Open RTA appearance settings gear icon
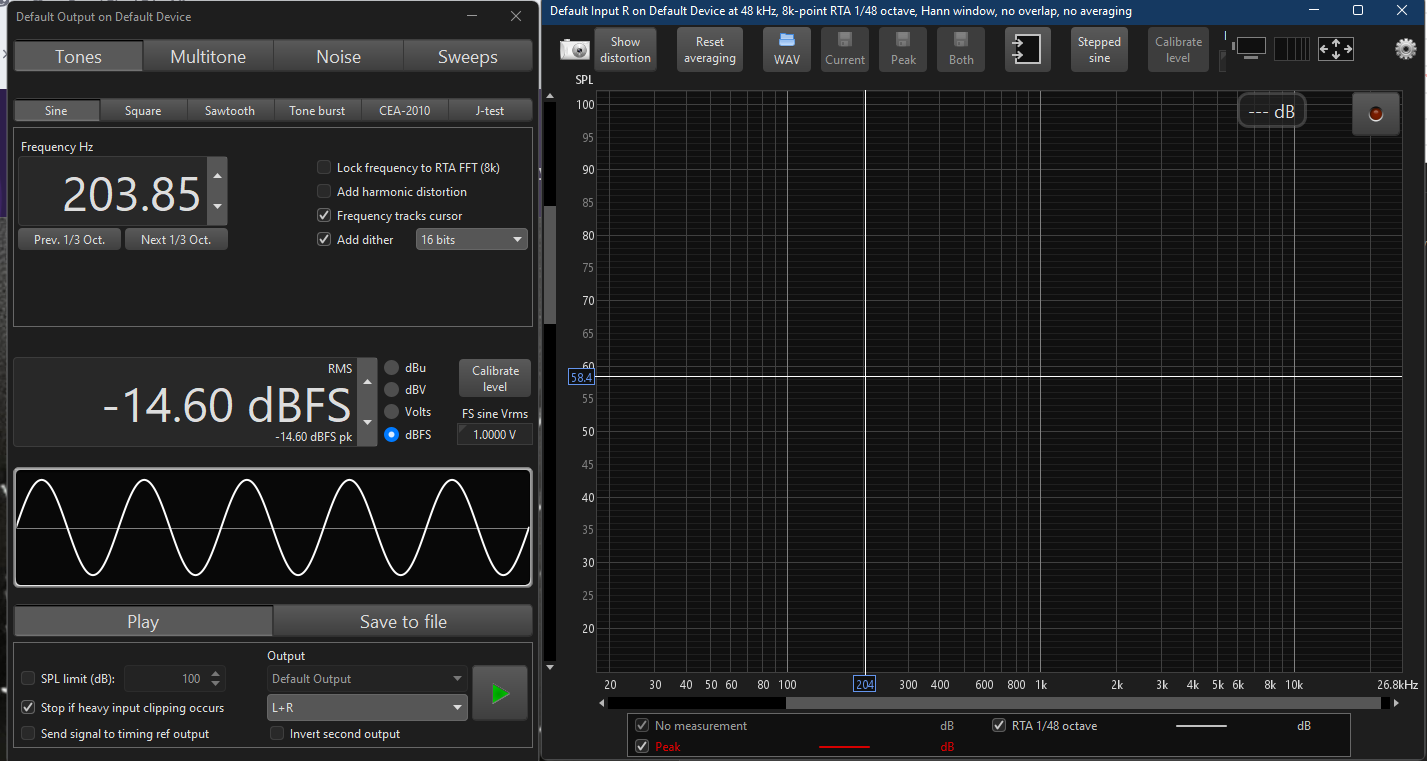Screen dimensions: 1427x761 point(1405,49)
